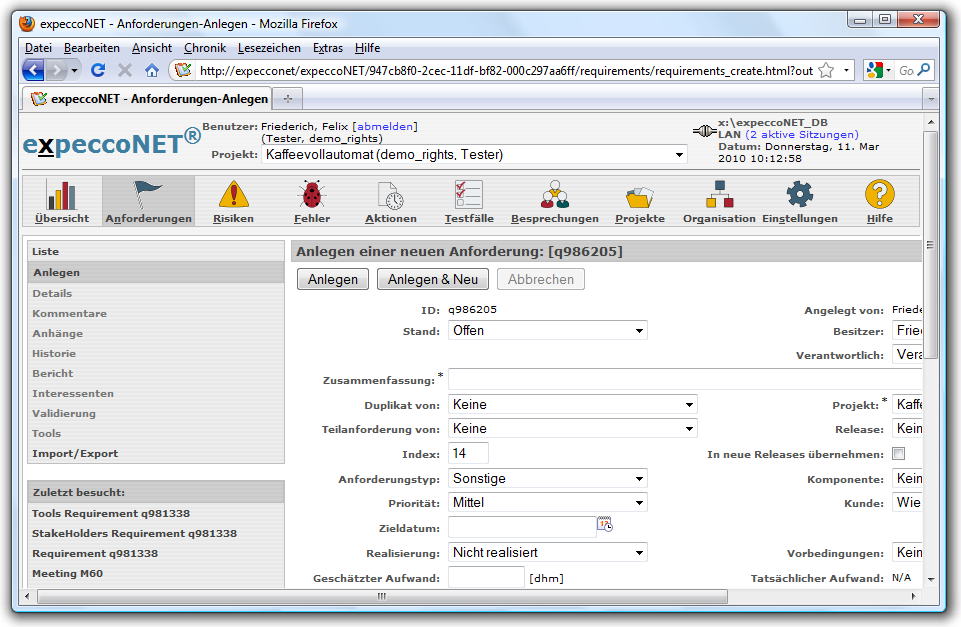Screen dimensions: 961x627
Task: Open the Übersicht chart icon
Action: tap(62, 196)
